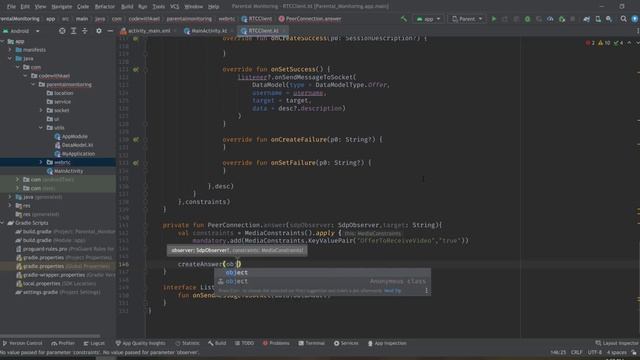Open the 'app' run configuration dropdown
The height and width of the screenshot is (360, 640).
[428, 19]
